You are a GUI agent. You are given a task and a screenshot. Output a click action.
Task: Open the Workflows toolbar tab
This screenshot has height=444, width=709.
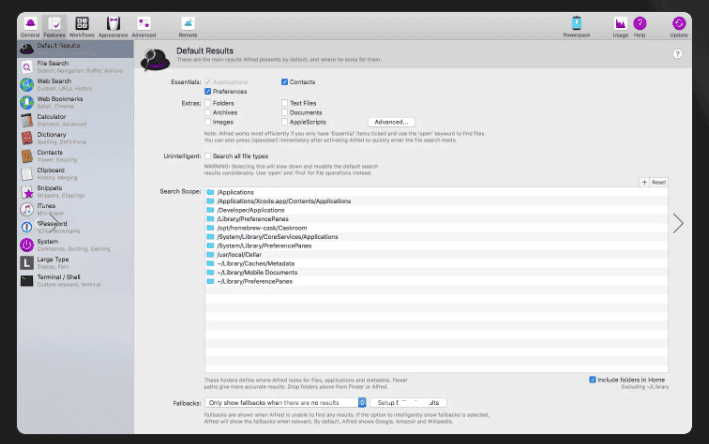[82, 27]
